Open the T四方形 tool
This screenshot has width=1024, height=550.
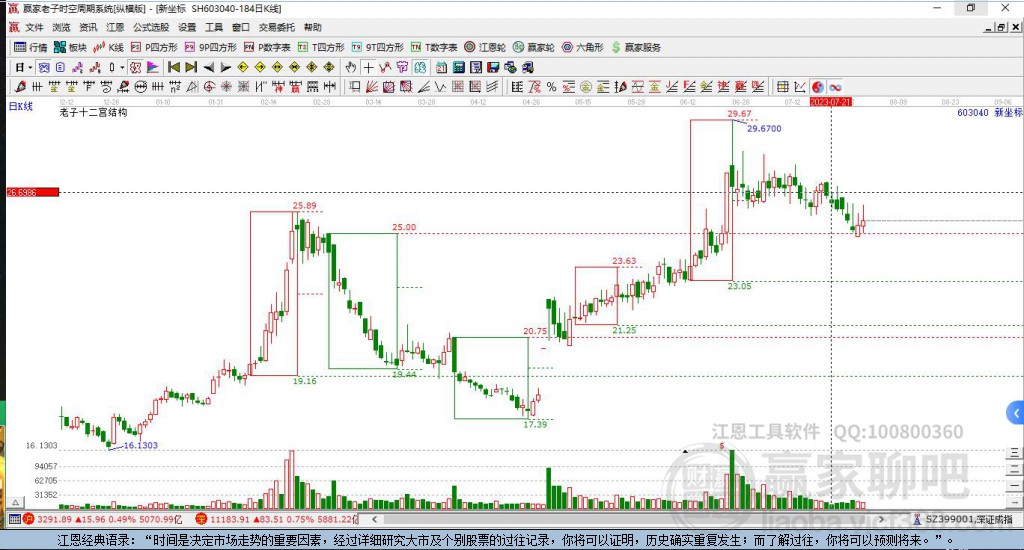pyautogui.click(x=321, y=47)
